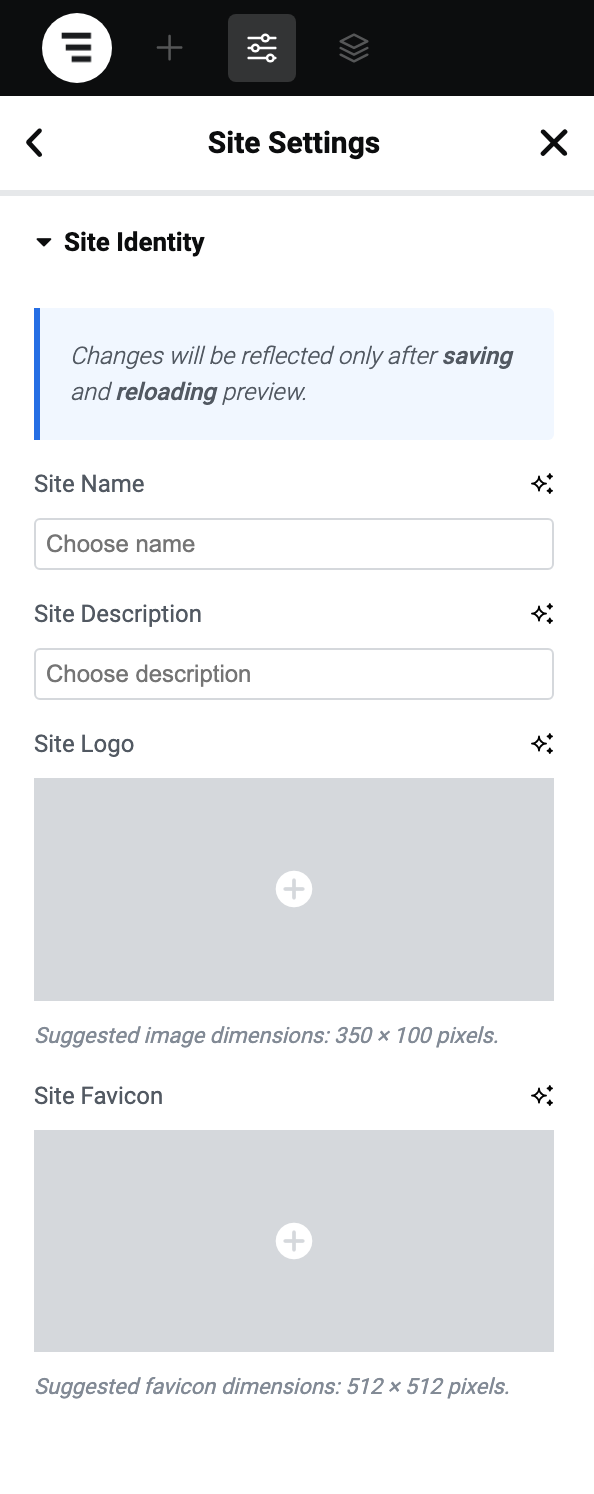Add image via Site Favicon plus icon
Image resolution: width=594 pixels, height=1494 pixels.
(294, 1241)
